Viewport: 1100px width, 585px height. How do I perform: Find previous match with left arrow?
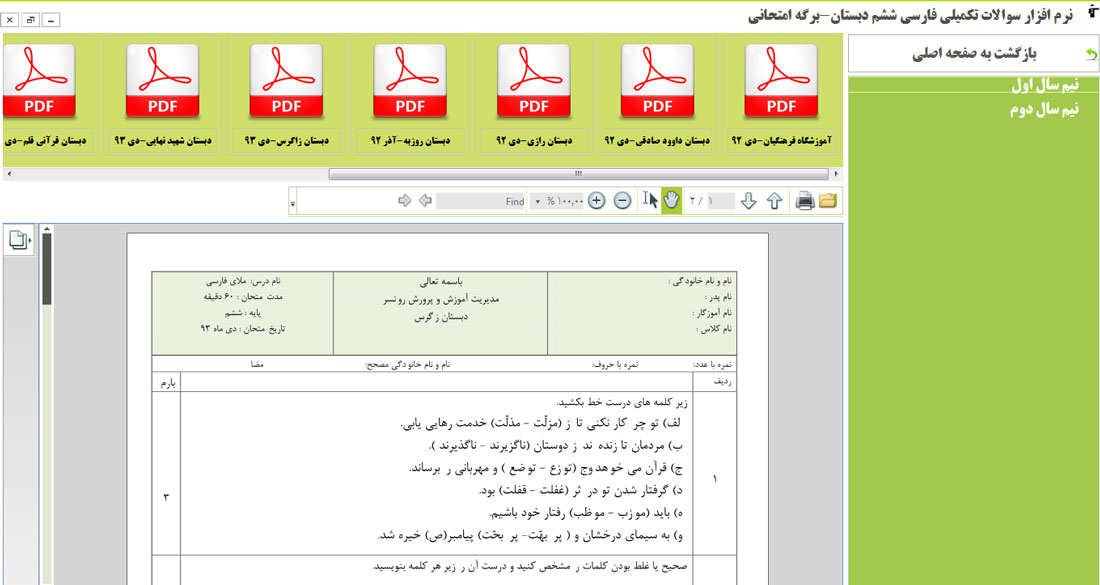(425, 201)
